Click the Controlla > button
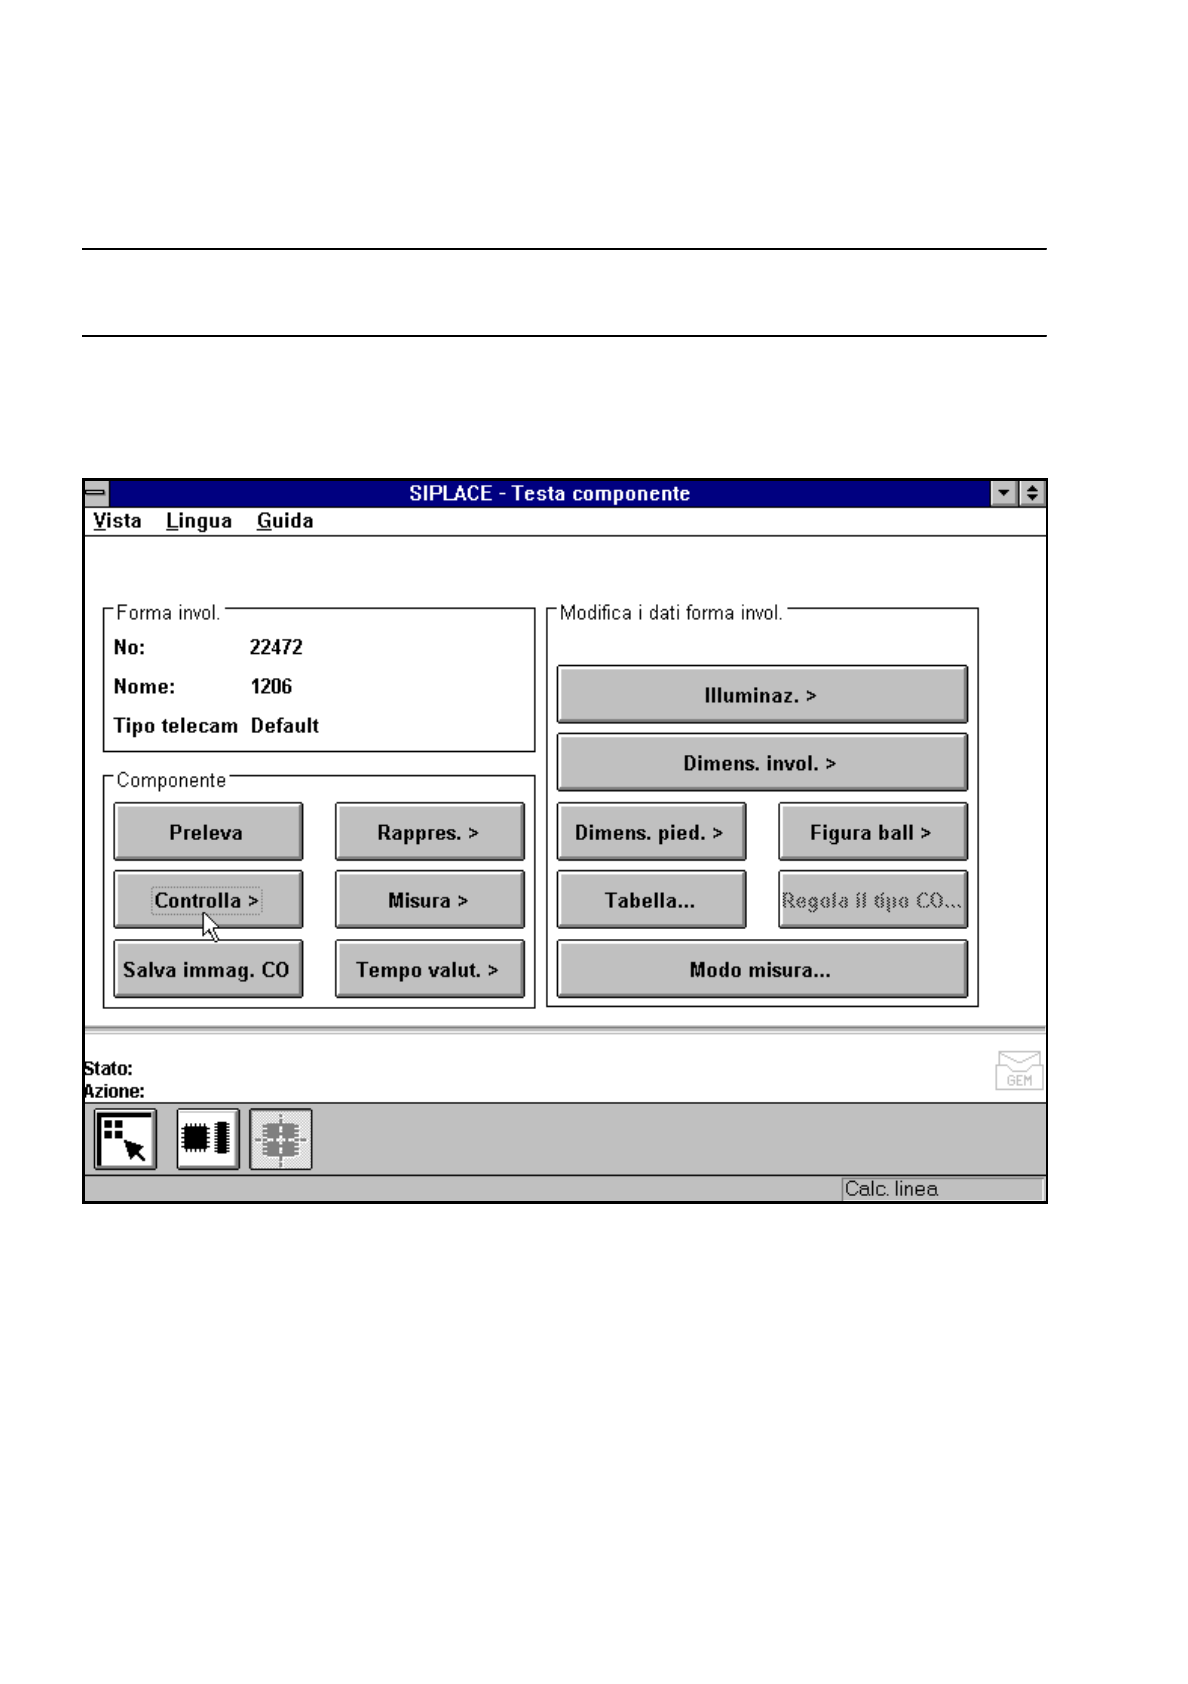1188x1684 pixels. 208,900
